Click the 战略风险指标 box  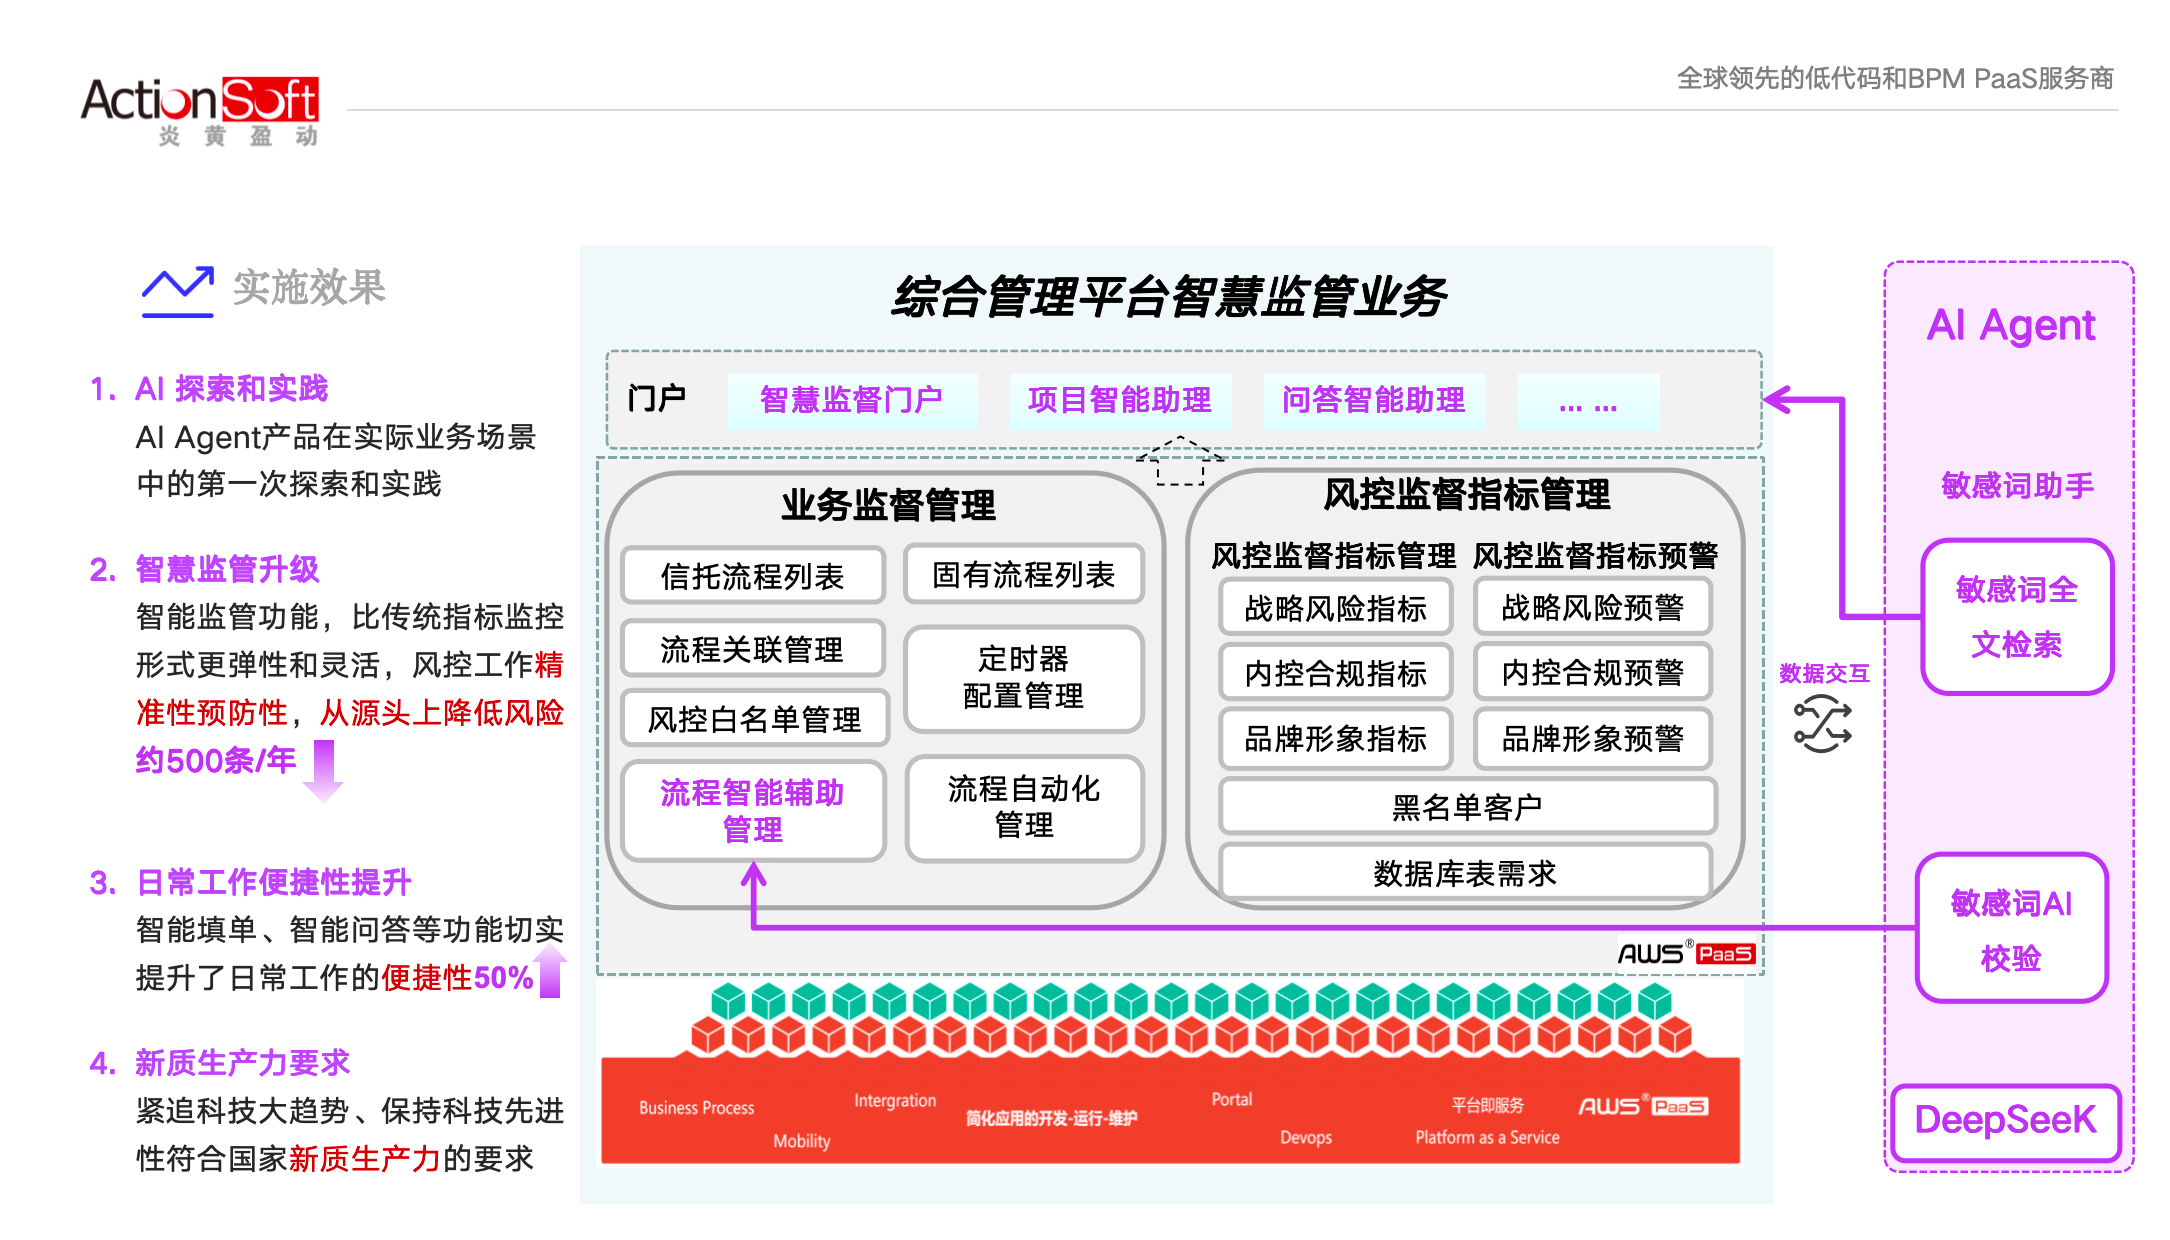[x=1335, y=607]
